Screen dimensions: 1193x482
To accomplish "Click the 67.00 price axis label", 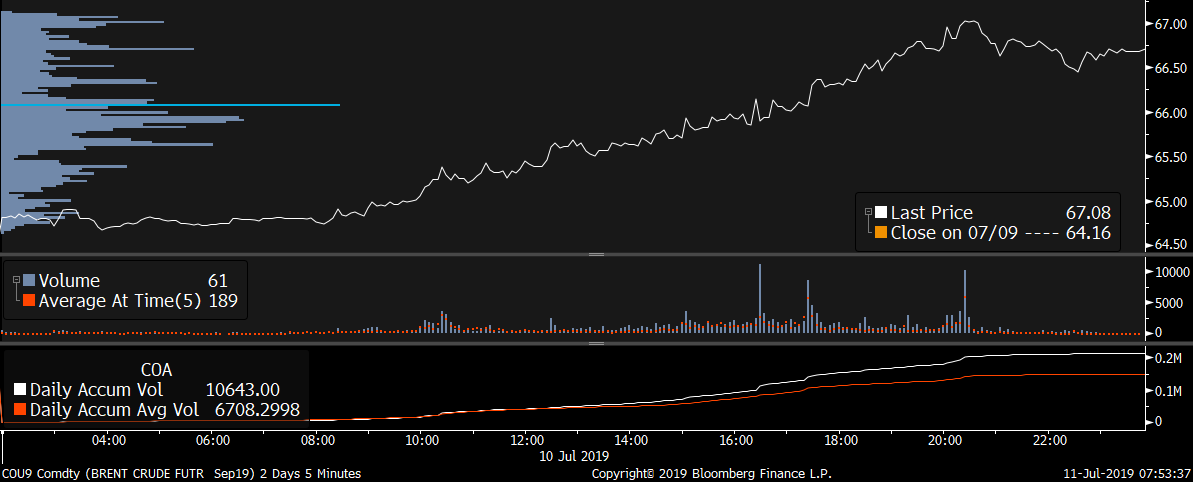I will [1172, 24].
